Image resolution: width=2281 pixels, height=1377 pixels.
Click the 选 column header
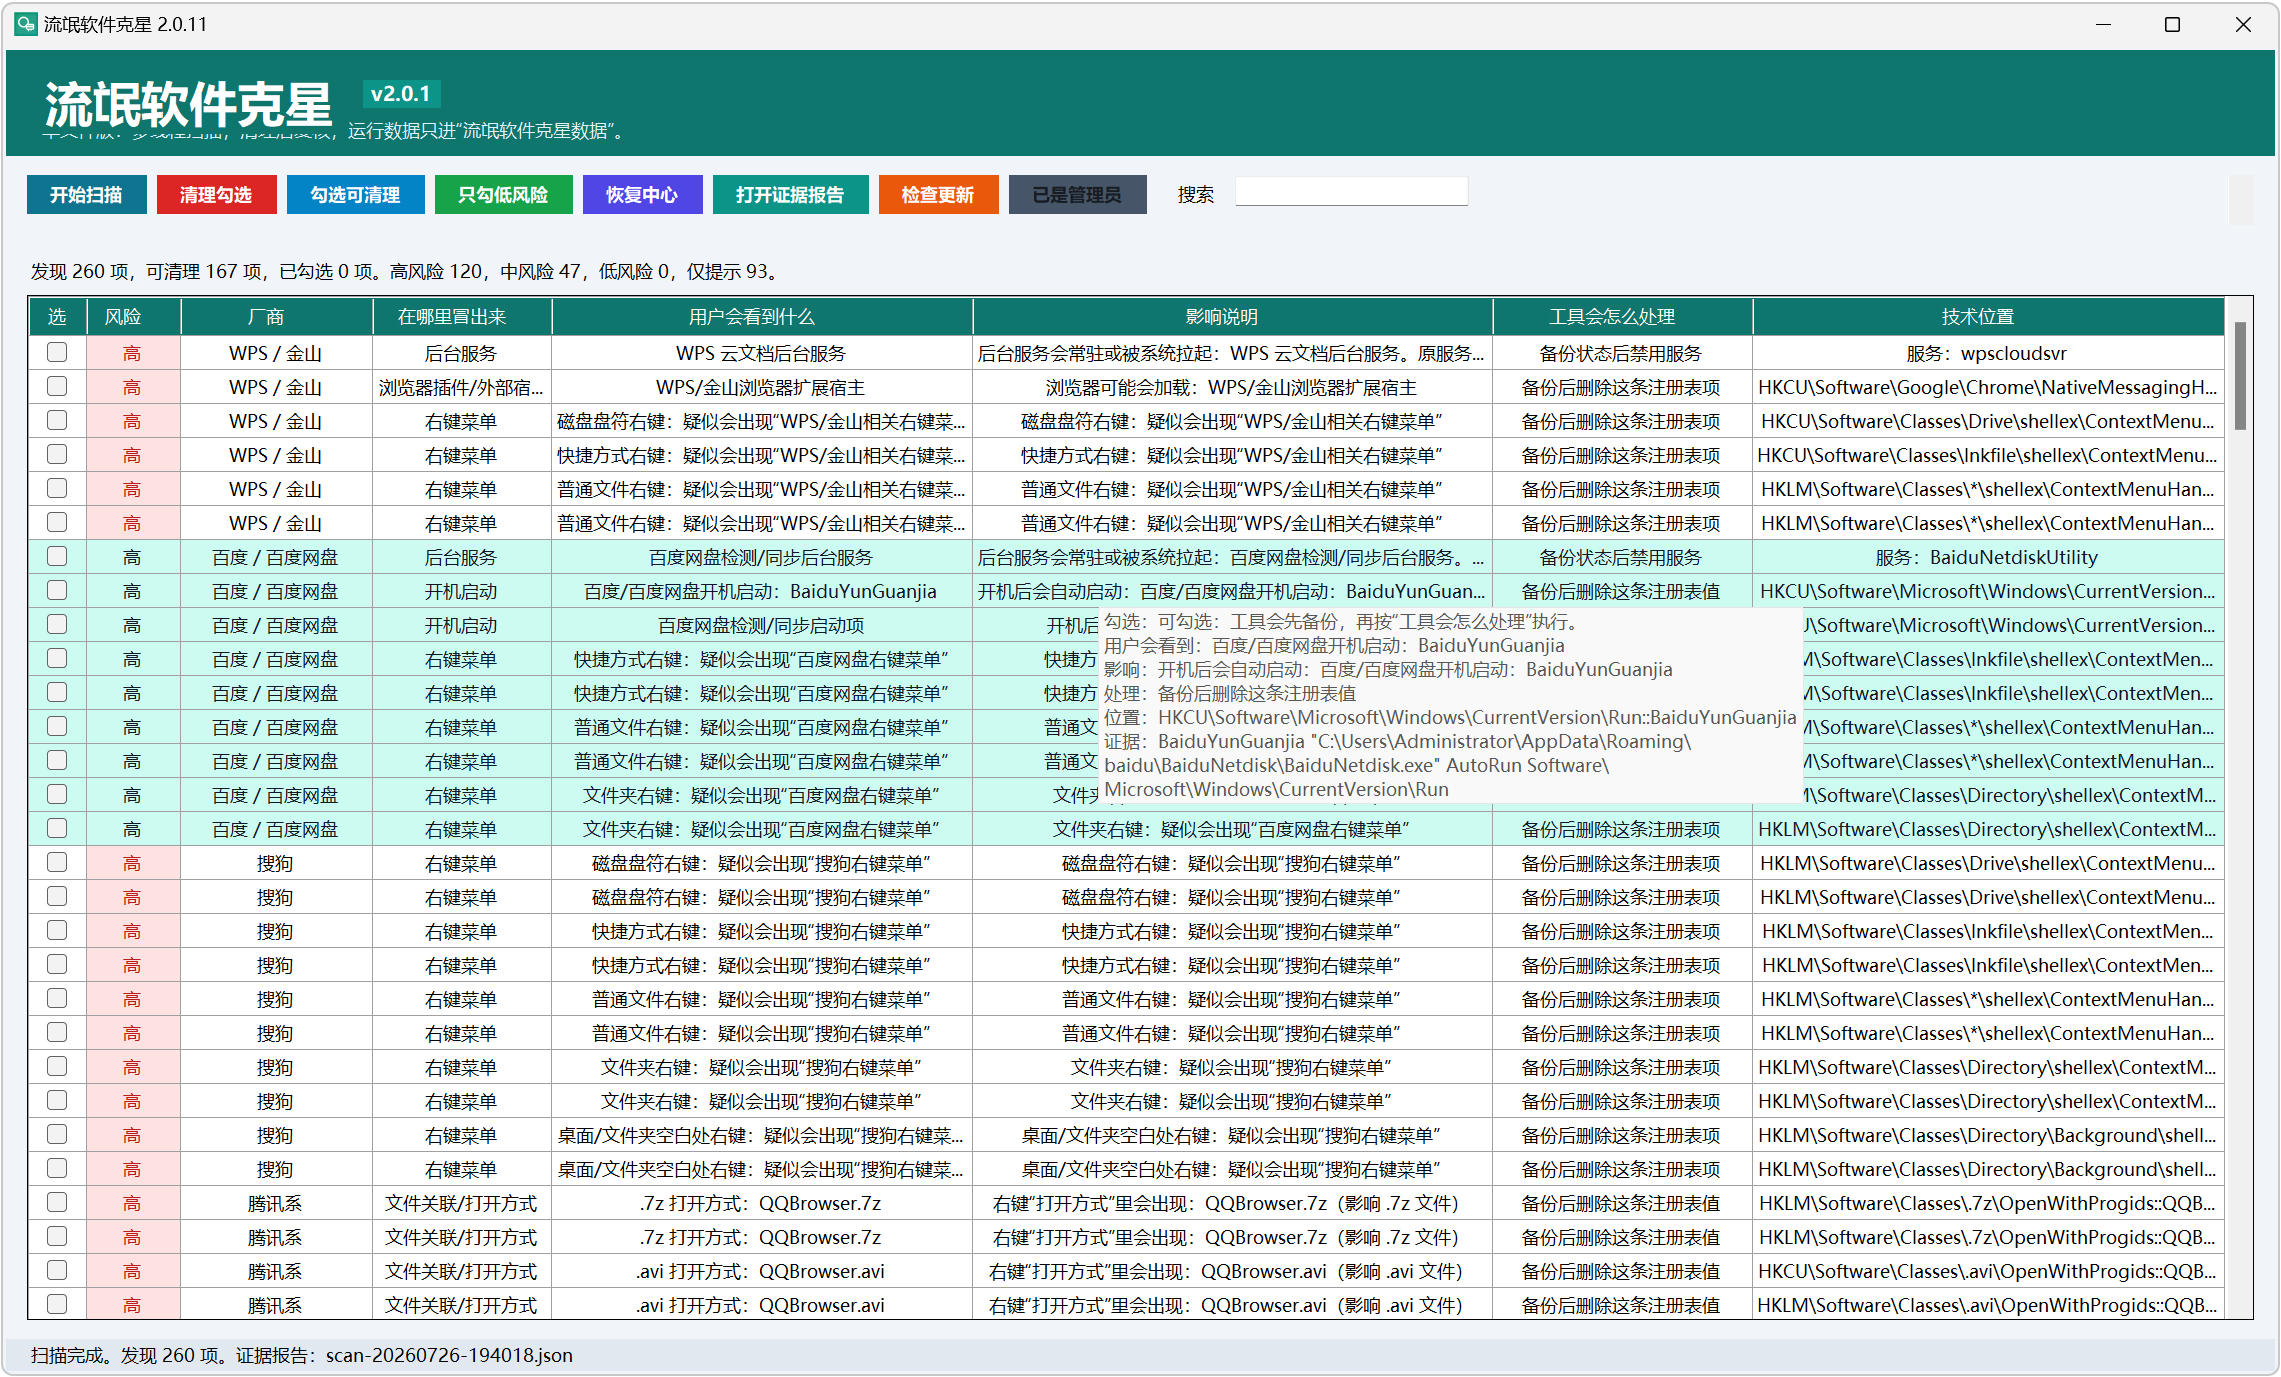57,317
